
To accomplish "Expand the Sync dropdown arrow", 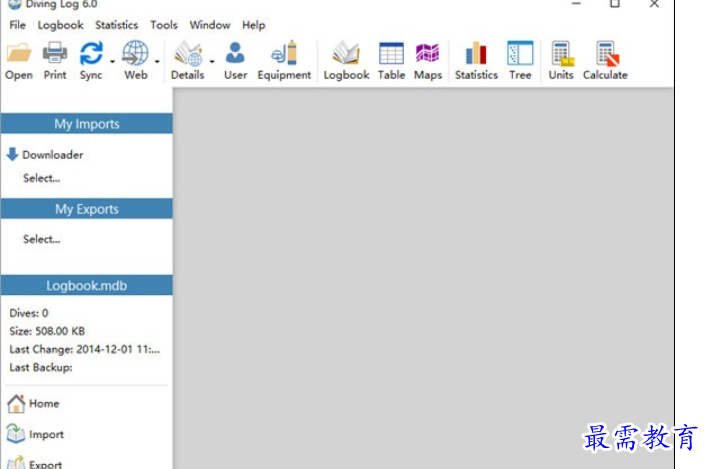I will 112,61.
